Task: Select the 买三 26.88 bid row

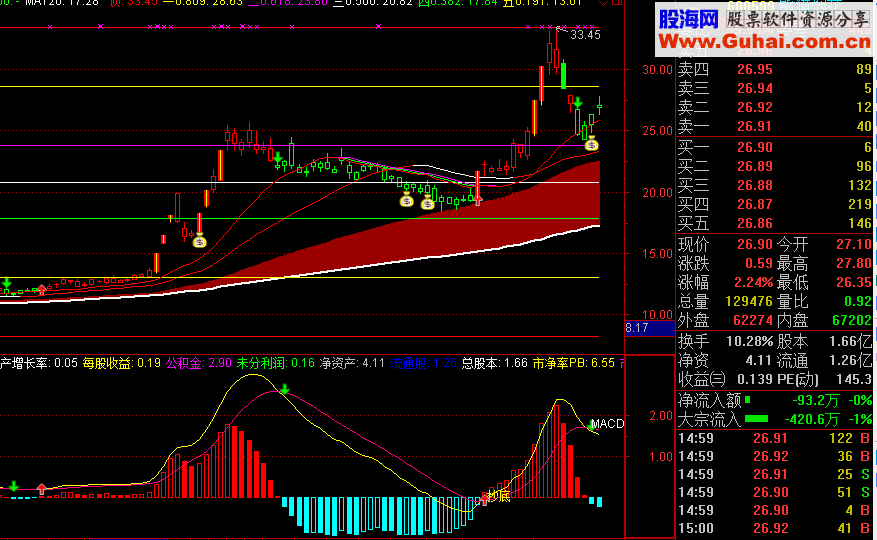Action: tap(774, 186)
